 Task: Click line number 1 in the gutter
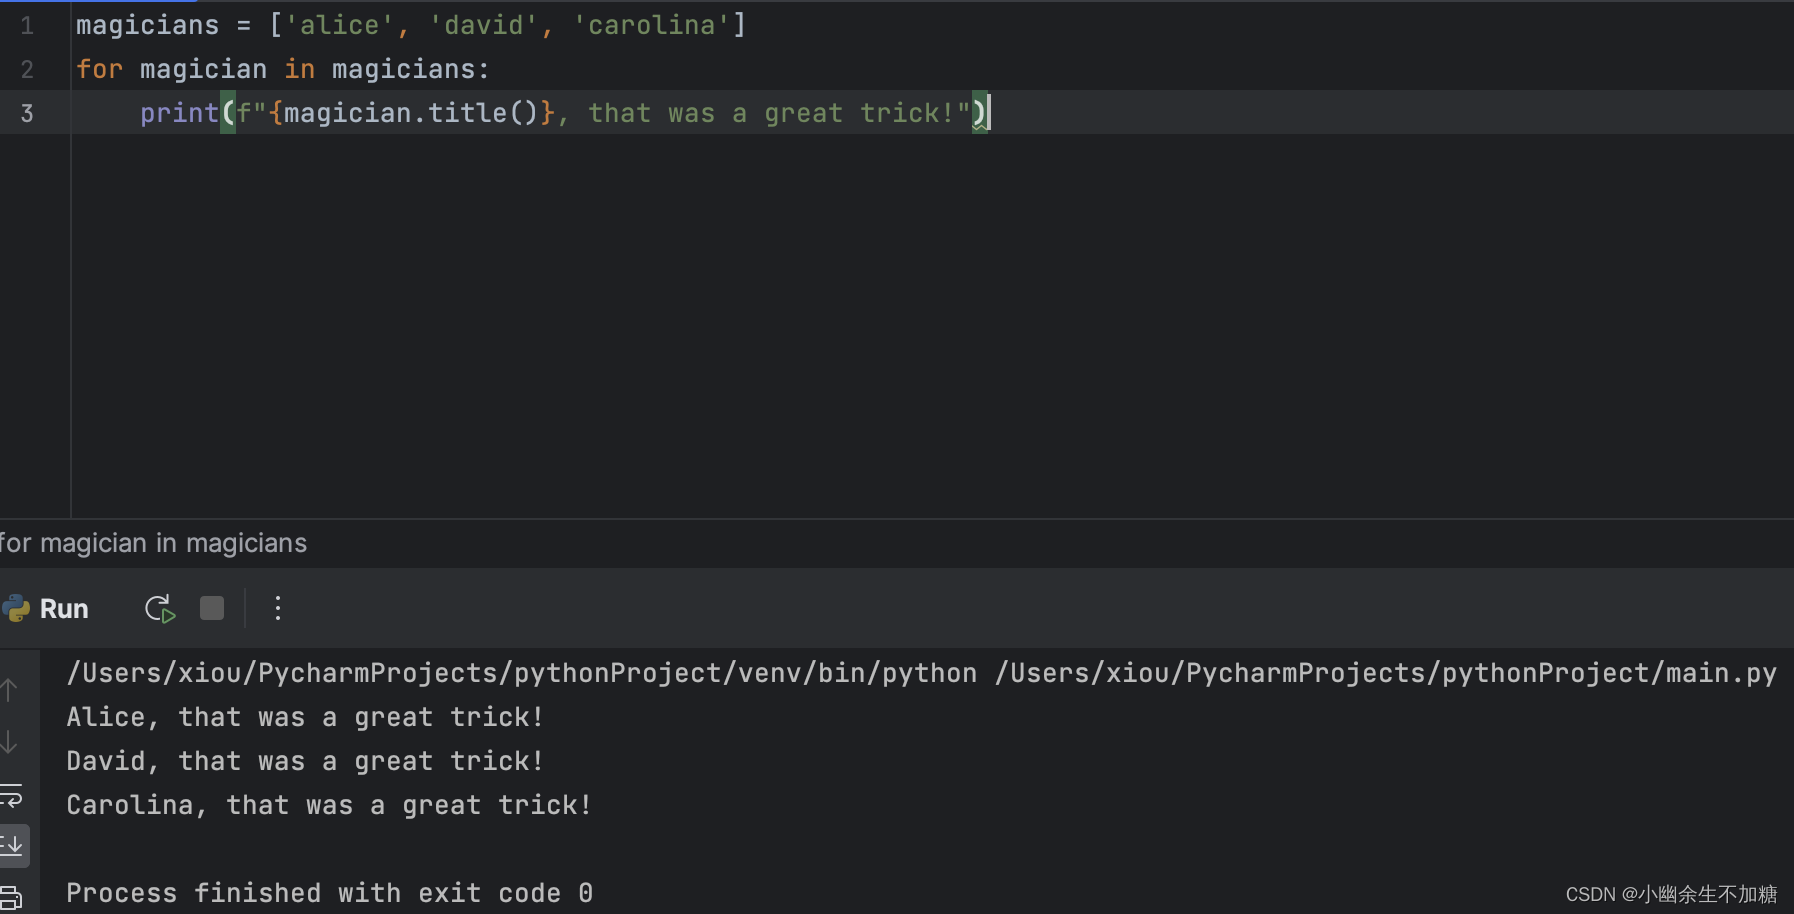[x=27, y=26]
